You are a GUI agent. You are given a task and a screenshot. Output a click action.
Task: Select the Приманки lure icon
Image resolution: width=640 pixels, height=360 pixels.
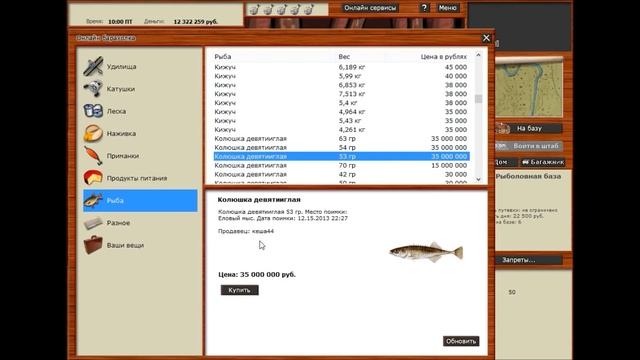[x=93, y=156]
